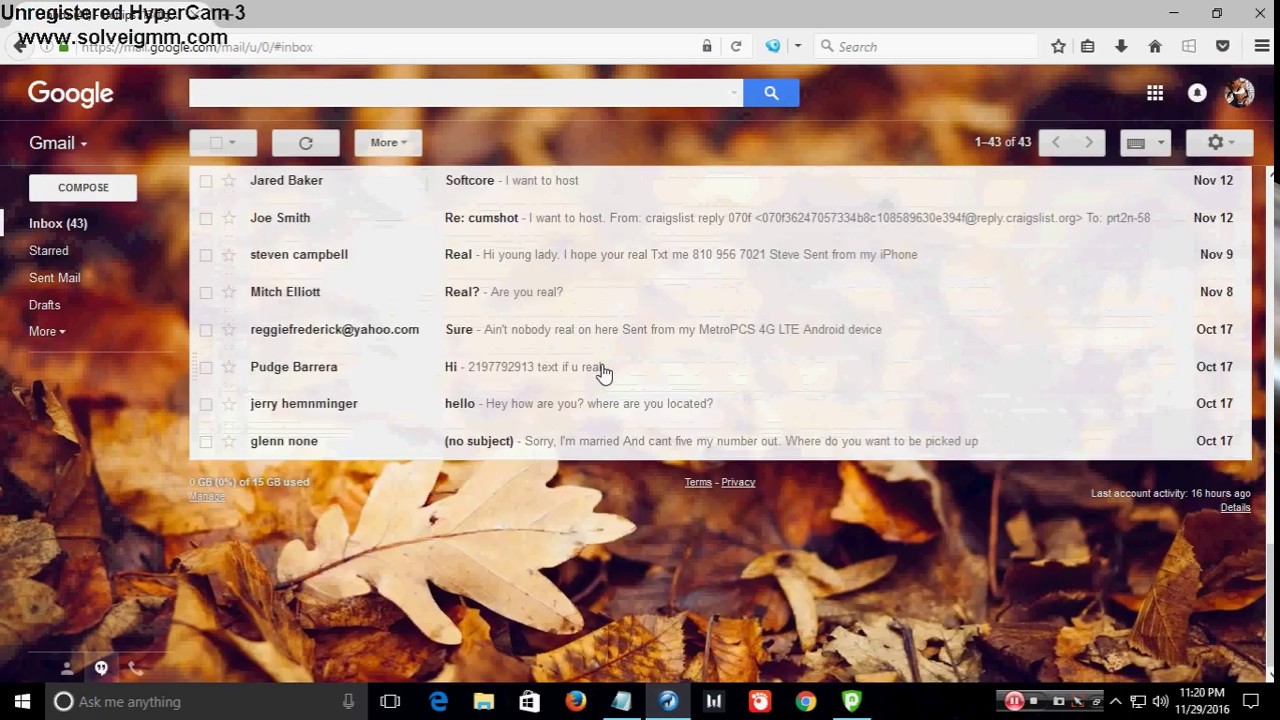Open Google notifications bell
The height and width of the screenshot is (720, 1280).
coord(1197,93)
